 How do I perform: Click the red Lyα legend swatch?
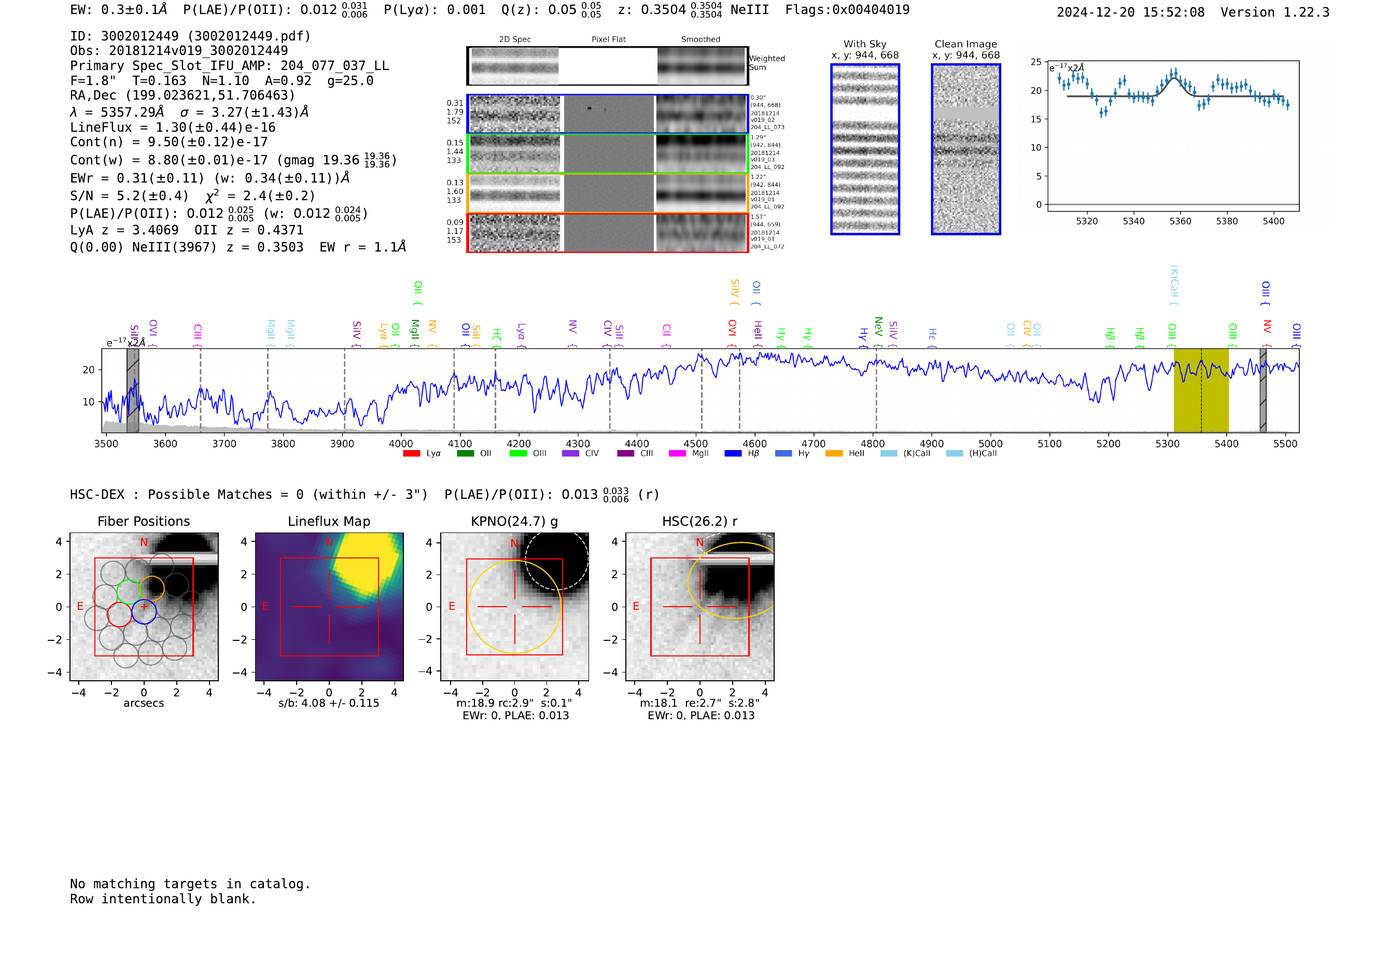pos(411,454)
